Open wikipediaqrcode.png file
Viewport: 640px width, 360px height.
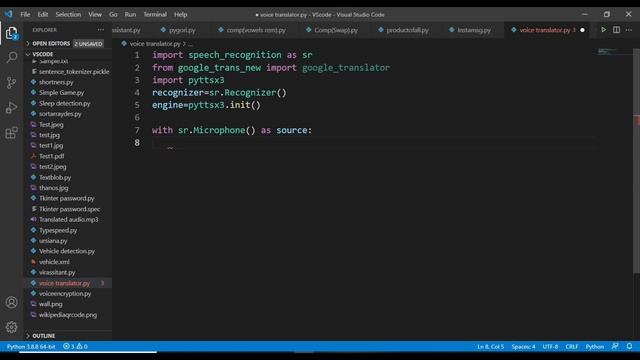pos(68,315)
